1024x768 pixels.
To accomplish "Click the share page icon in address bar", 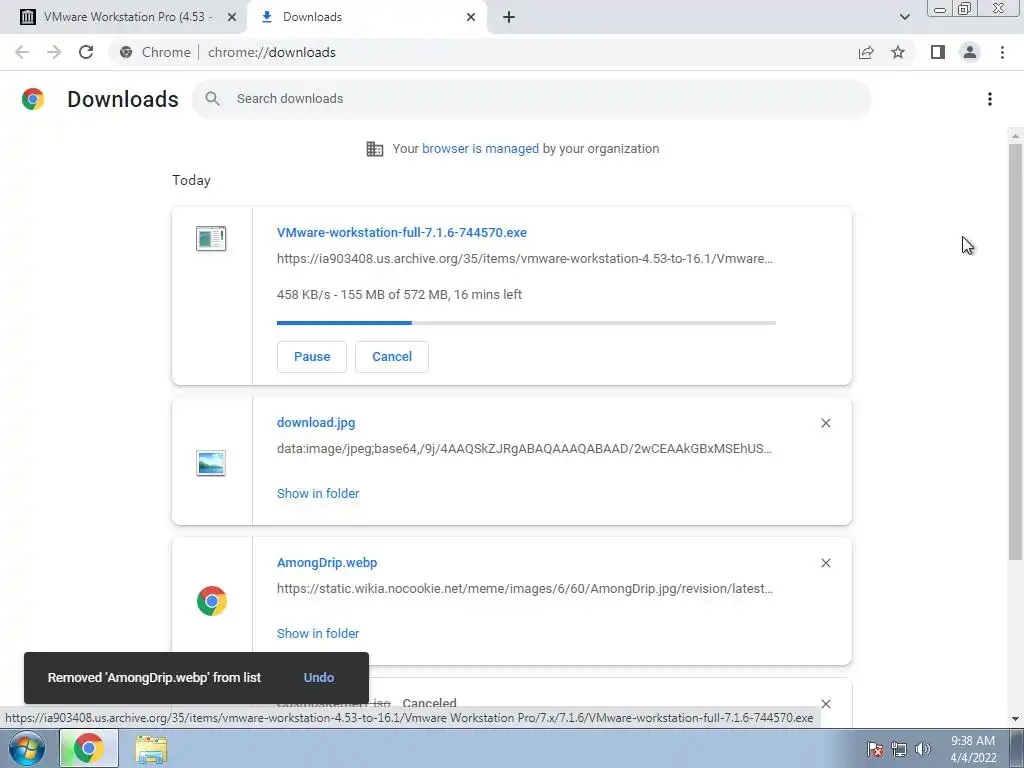I will pos(866,52).
